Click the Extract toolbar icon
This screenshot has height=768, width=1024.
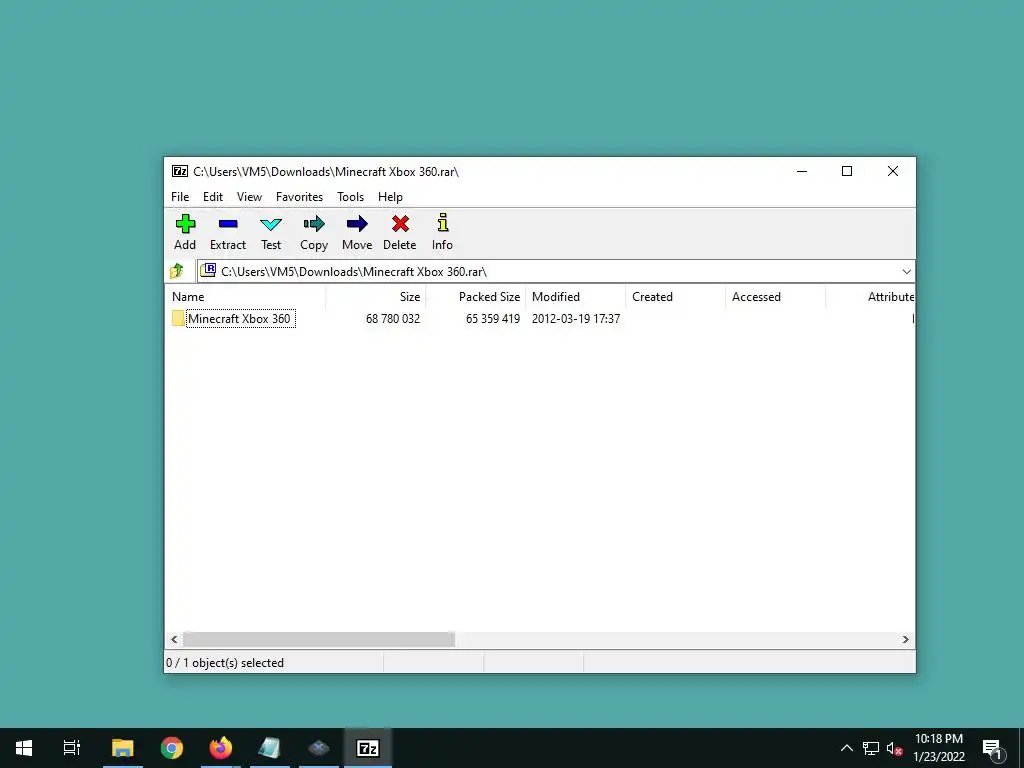(x=228, y=224)
